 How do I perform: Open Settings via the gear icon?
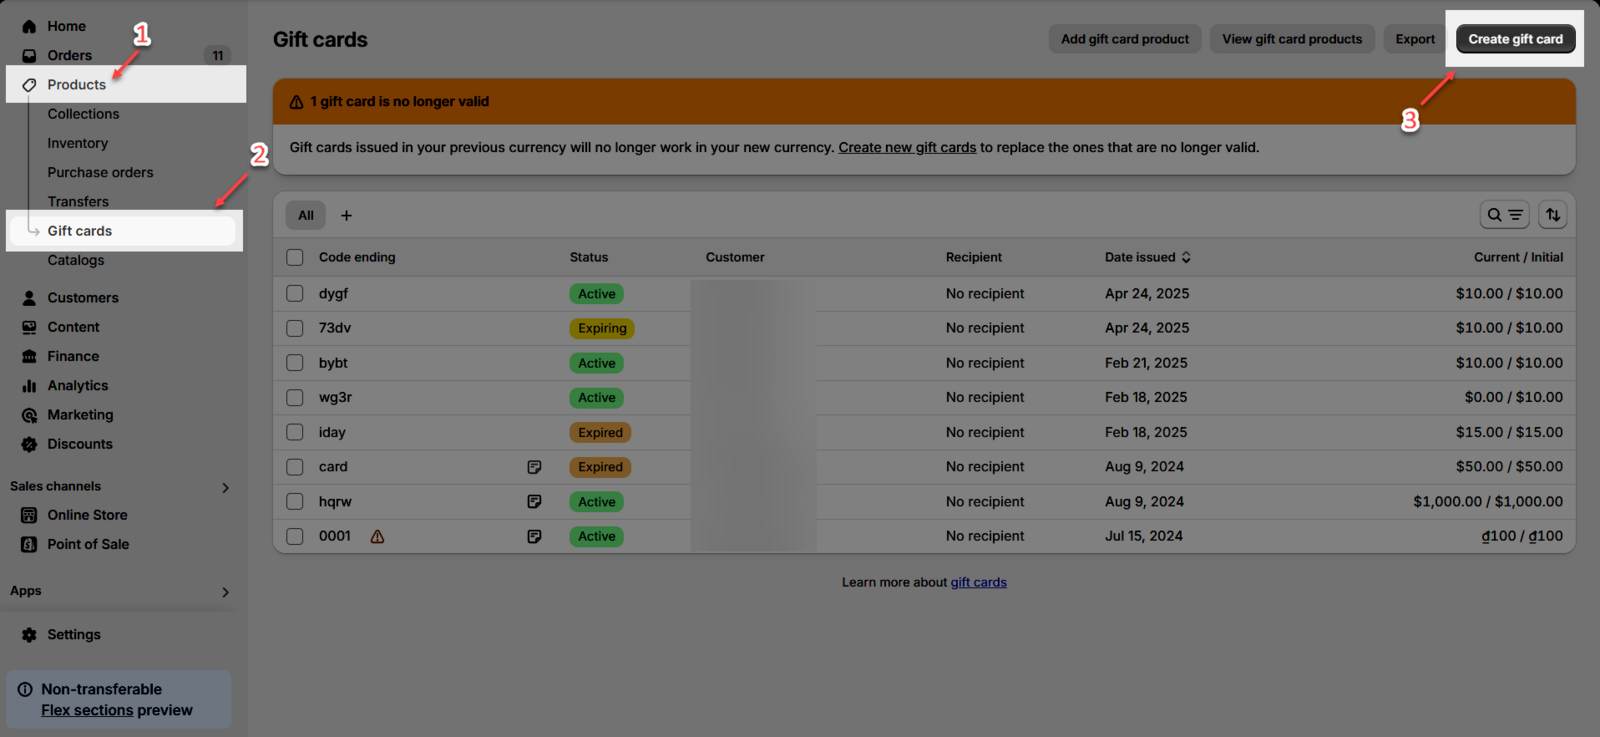coord(29,635)
